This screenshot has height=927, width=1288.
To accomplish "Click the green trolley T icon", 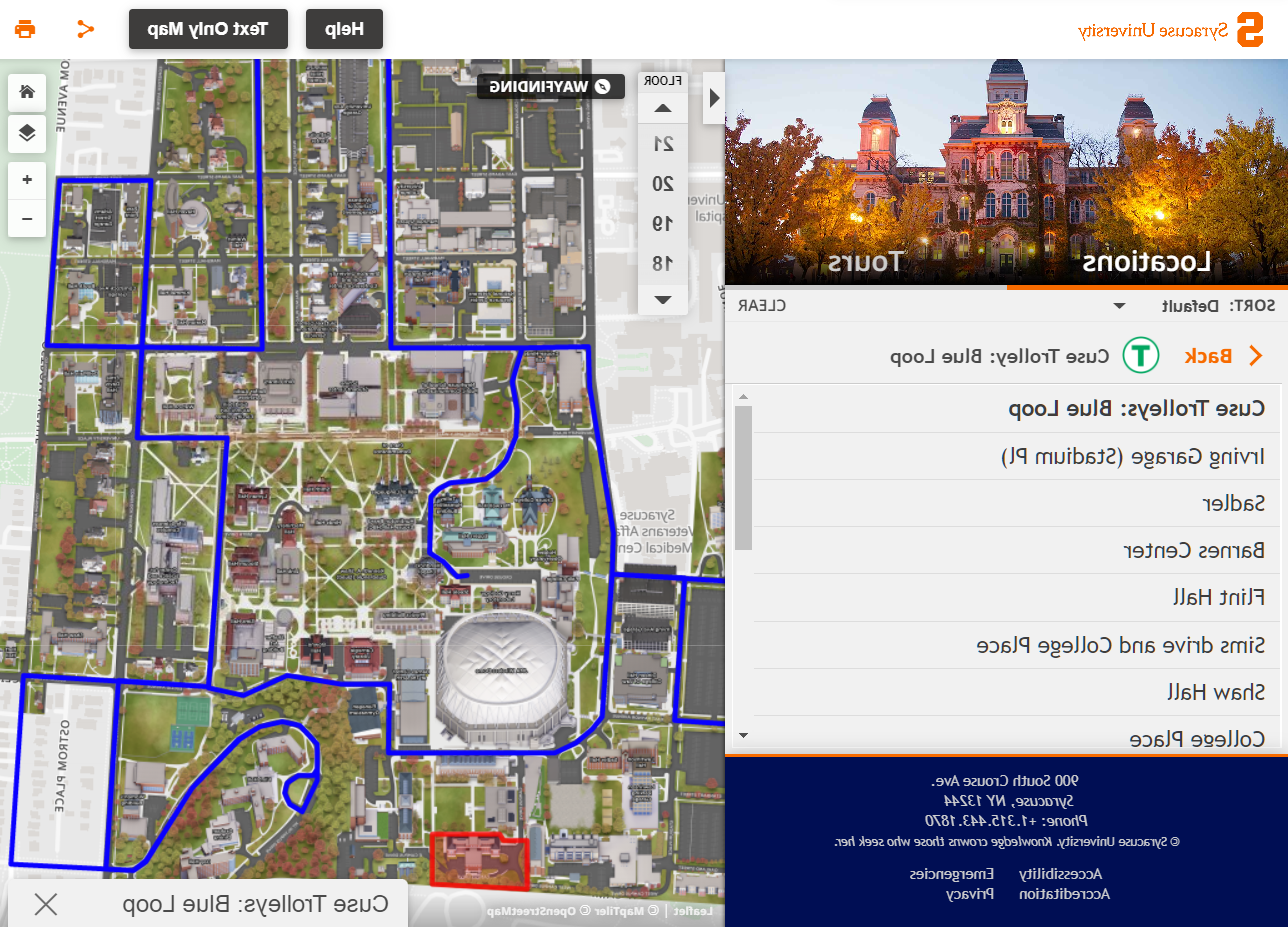I will pos(1140,356).
